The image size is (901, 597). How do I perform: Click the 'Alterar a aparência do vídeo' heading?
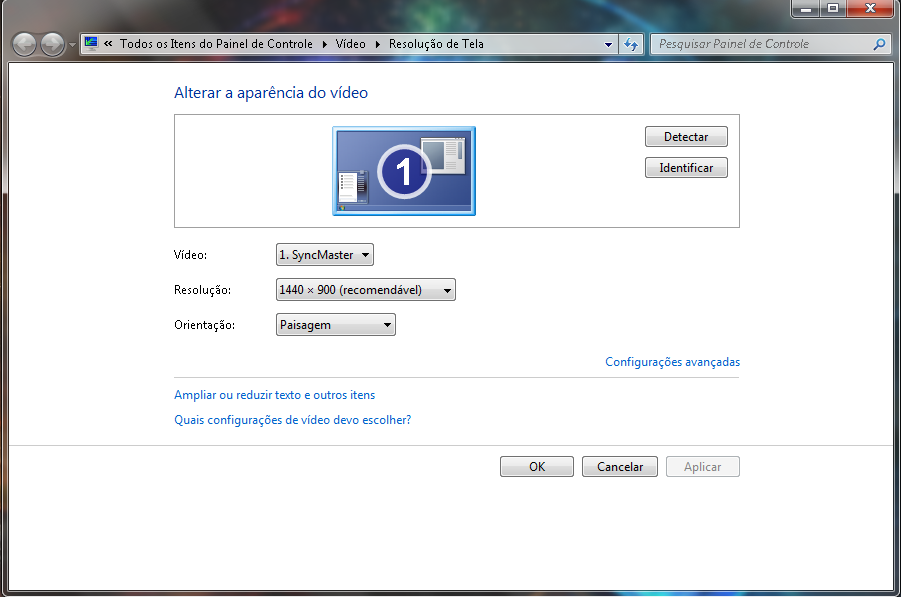tap(271, 93)
